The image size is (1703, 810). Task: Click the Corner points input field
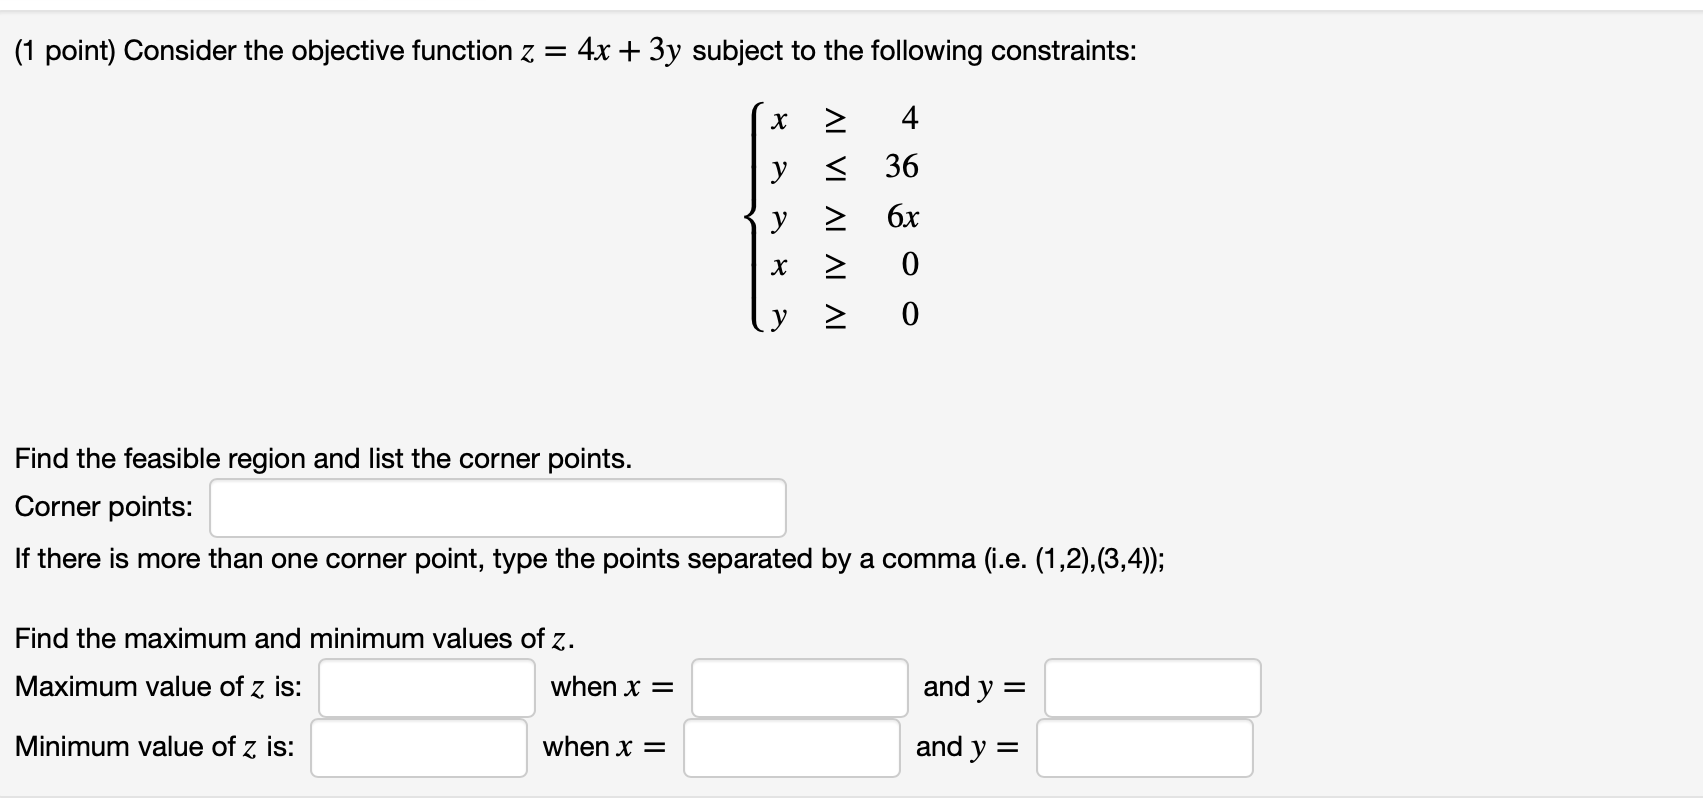pos(495,507)
